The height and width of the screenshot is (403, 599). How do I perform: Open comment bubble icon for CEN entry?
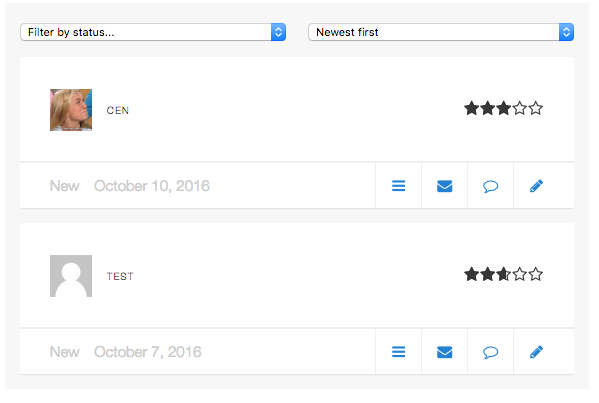pos(491,186)
